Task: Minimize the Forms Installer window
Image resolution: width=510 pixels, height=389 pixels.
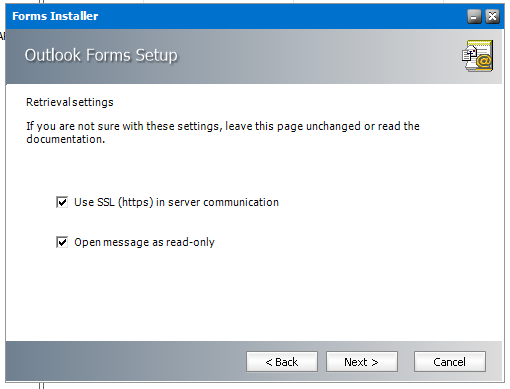Action: (474, 16)
